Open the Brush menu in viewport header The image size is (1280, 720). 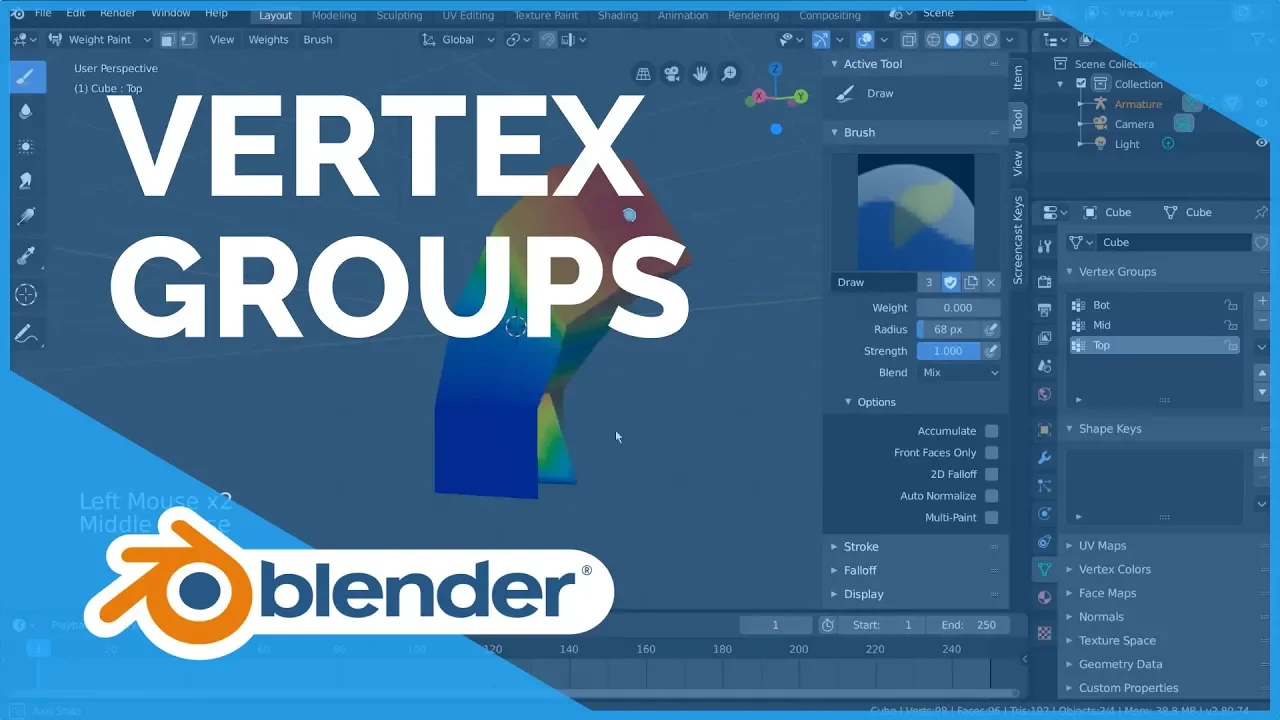pos(318,40)
